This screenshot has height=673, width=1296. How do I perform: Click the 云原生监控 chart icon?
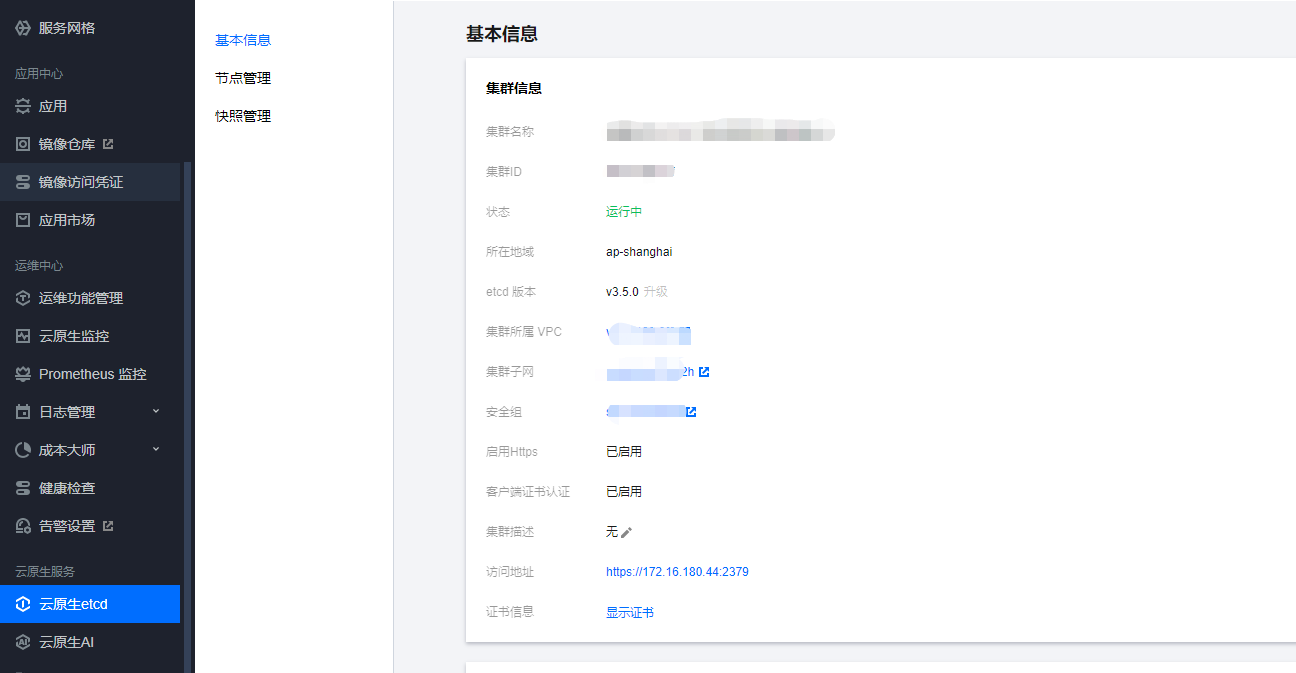click(23, 336)
